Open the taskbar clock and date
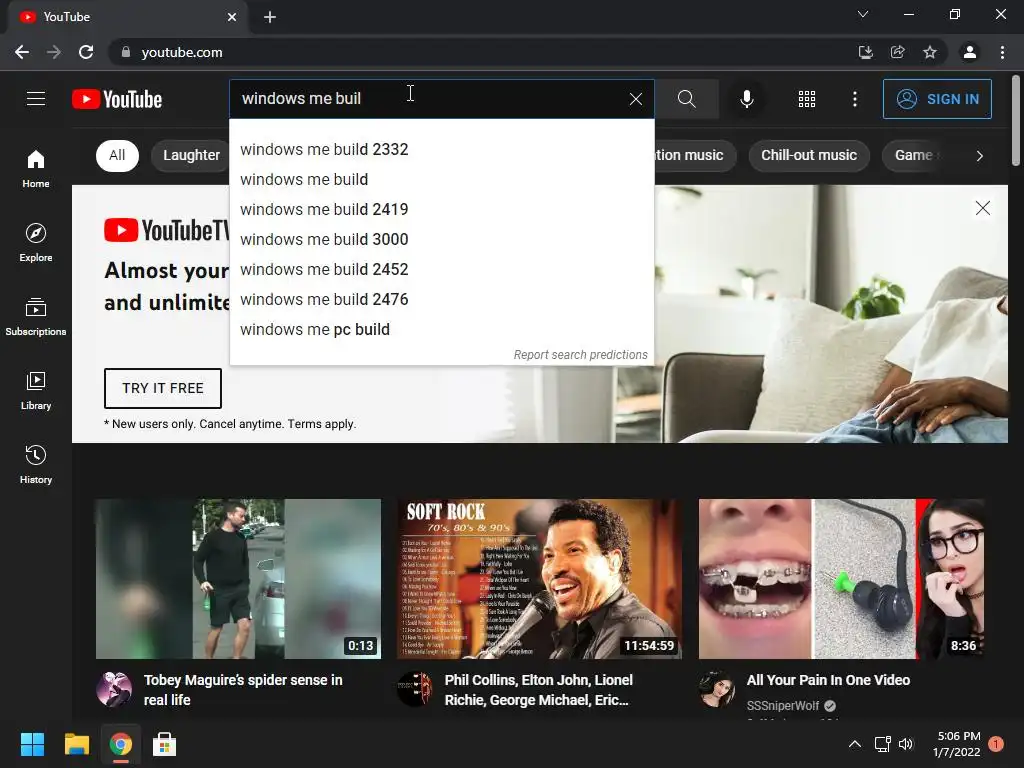This screenshot has height=768, width=1024. click(x=958, y=744)
